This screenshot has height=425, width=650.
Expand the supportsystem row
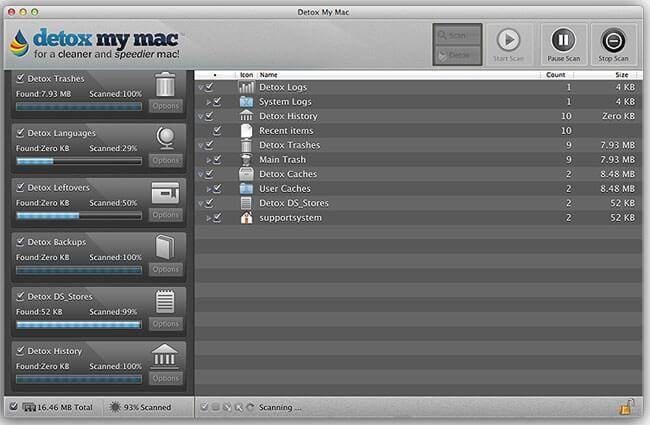pyautogui.click(x=209, y=218)
